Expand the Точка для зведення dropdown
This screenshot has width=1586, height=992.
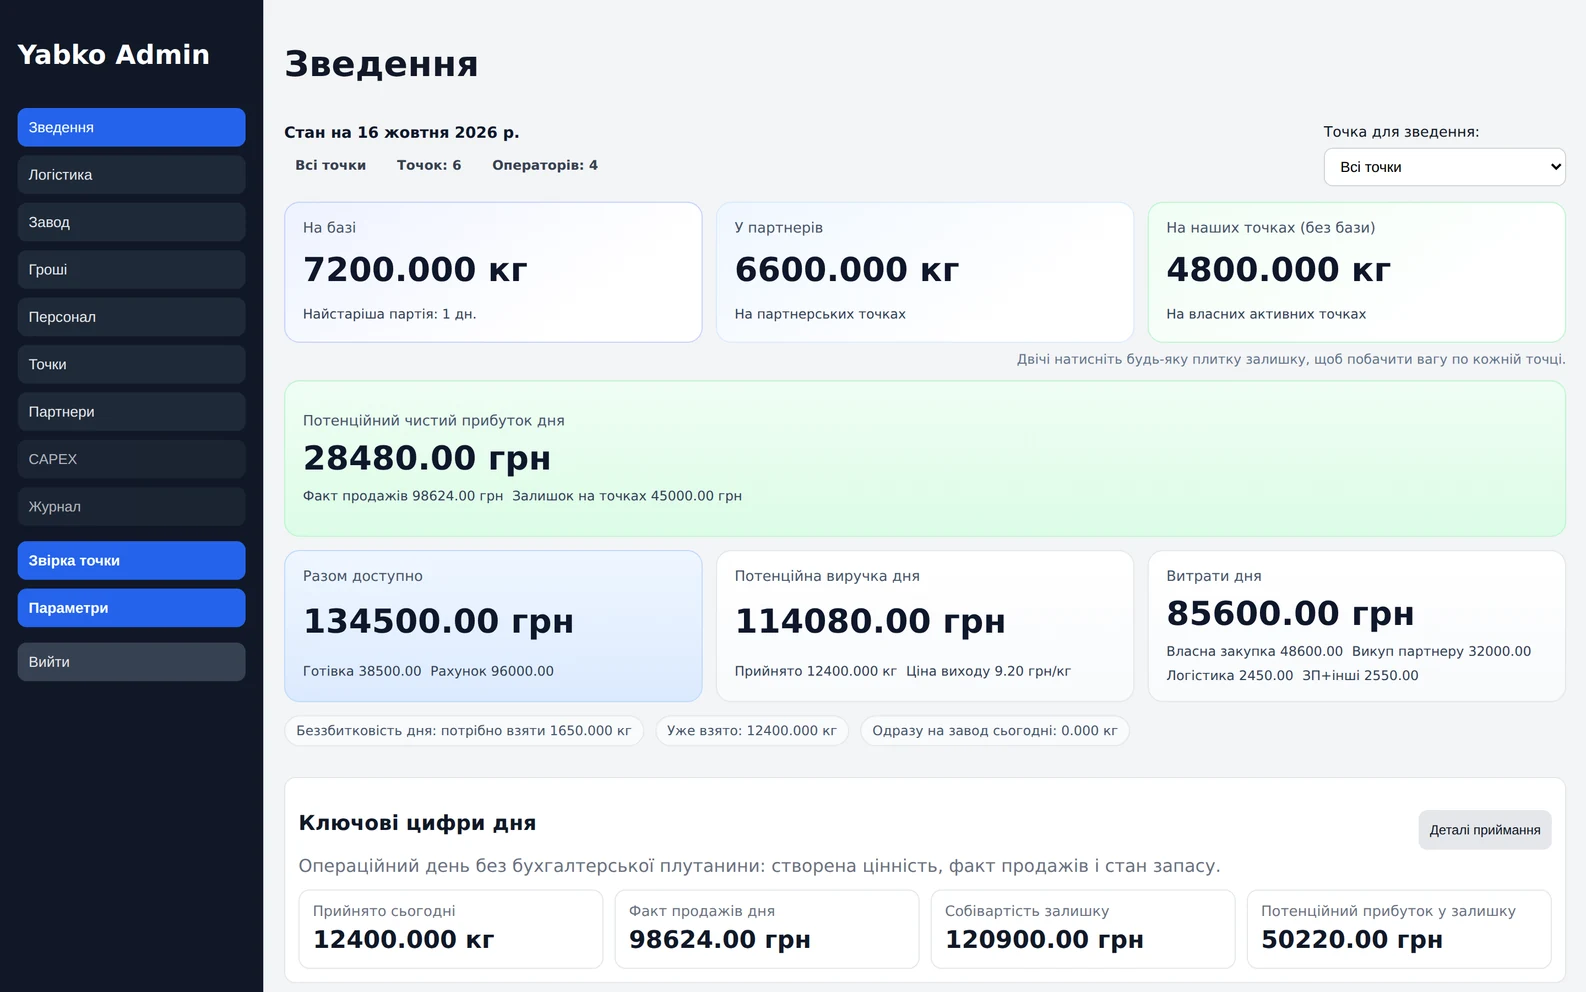point(1444,167)
